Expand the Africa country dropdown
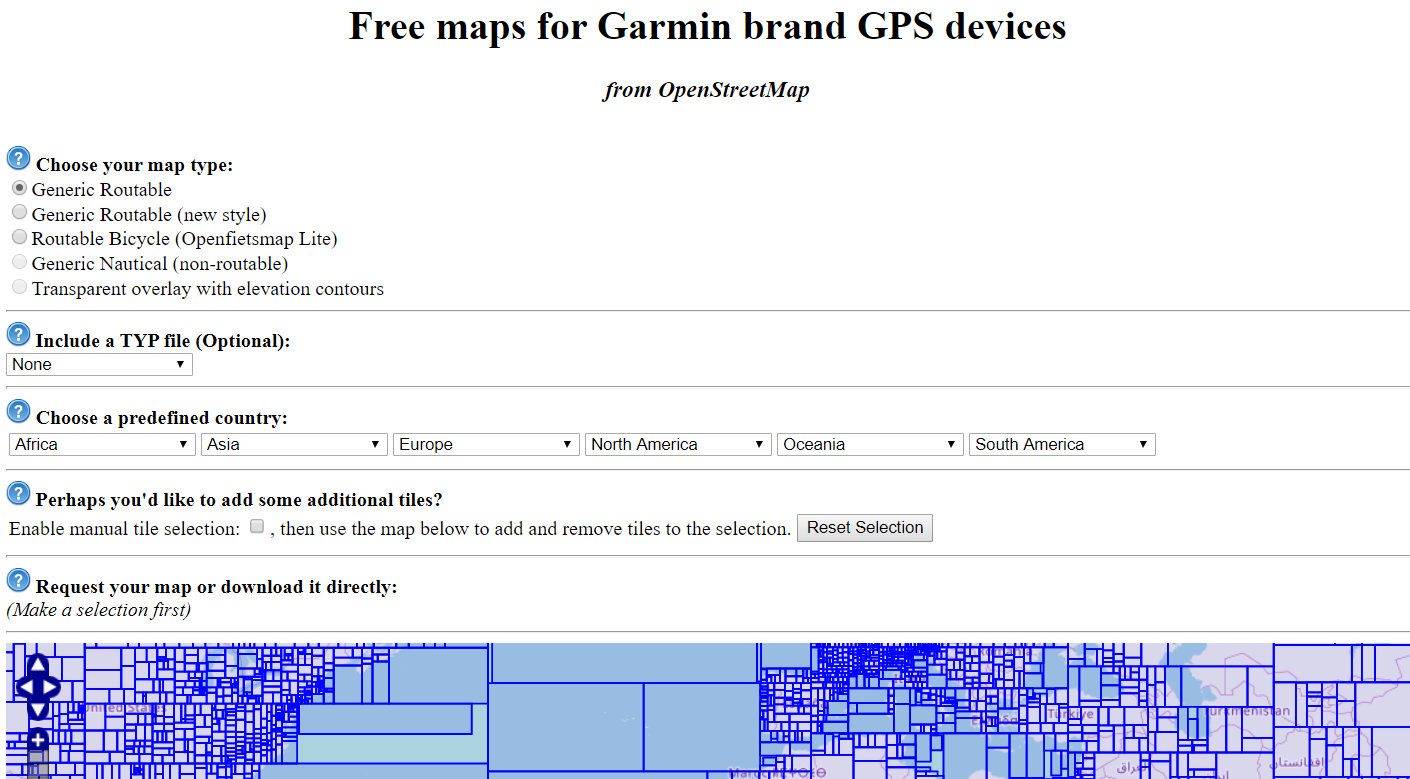Screen dimensions: 1410x779 (x=101, y=444)
